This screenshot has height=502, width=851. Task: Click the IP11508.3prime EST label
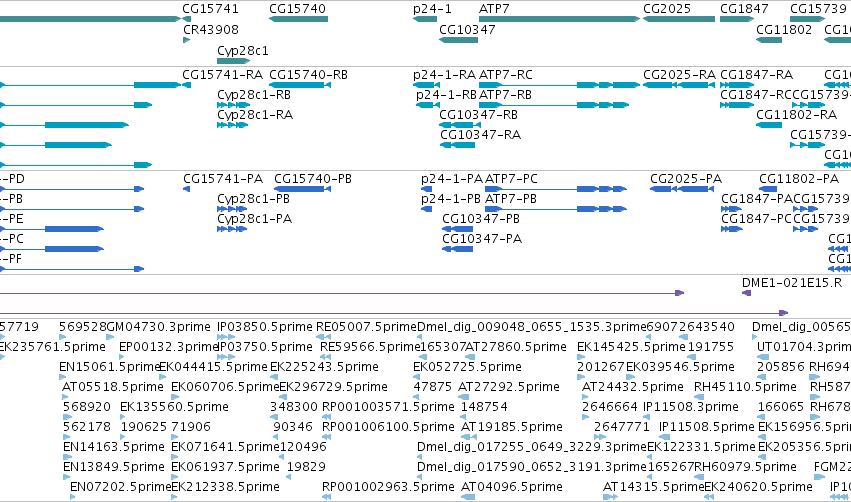pyautogui.click(x=690, y=407)
